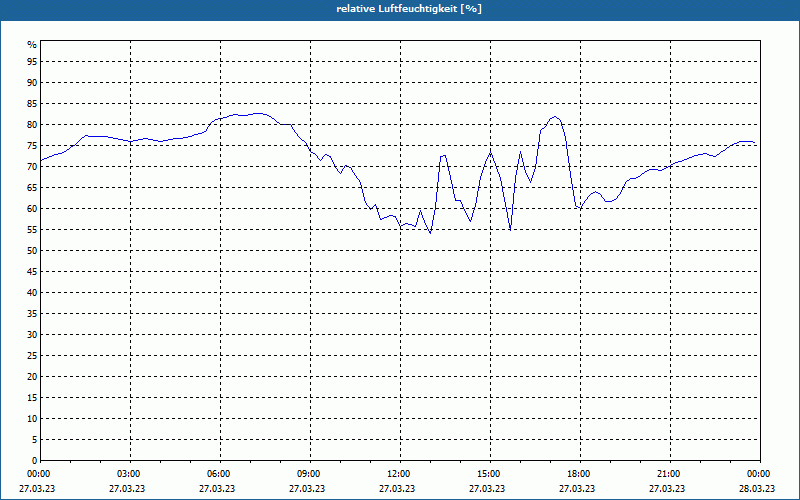The image size is (800, 500).
Task: Click the date label 28.03.23
Action: pos(757,488)
